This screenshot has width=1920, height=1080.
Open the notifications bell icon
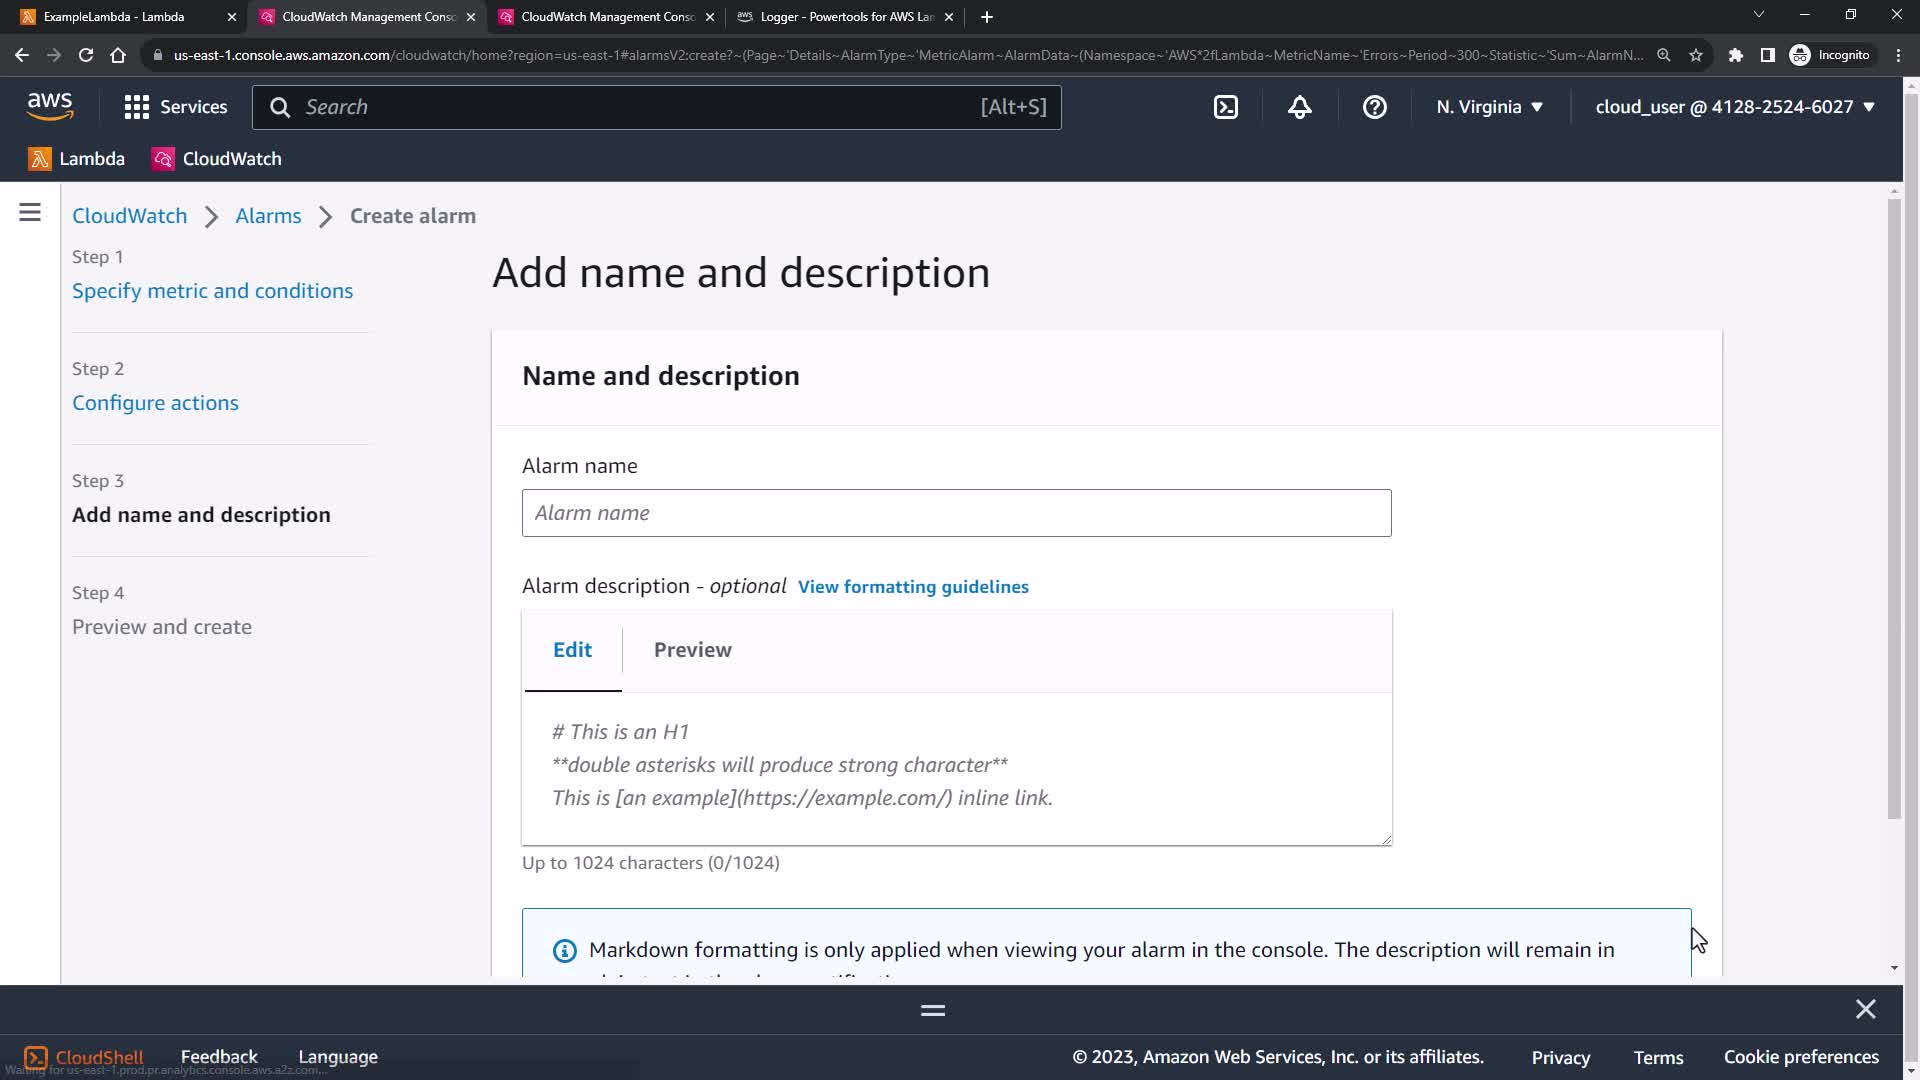coord(1299,107)
